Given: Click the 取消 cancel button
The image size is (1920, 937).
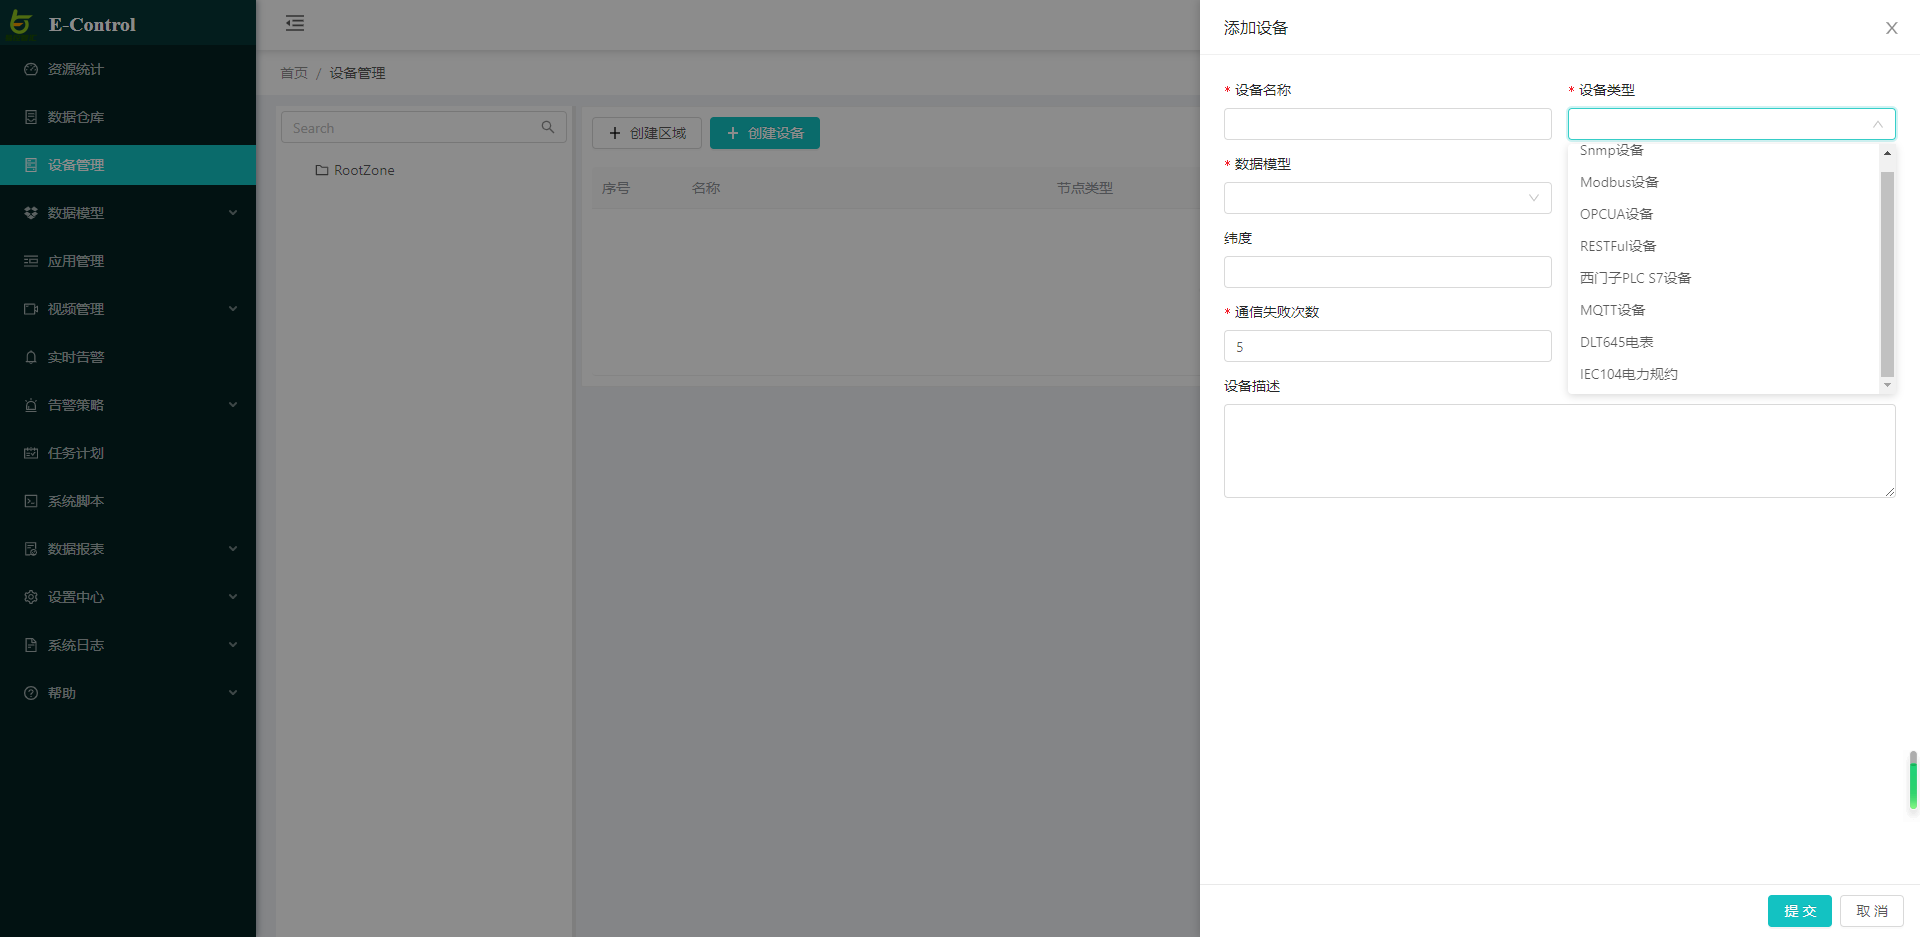Looking at the screenshot, I should pos(1871,911).
